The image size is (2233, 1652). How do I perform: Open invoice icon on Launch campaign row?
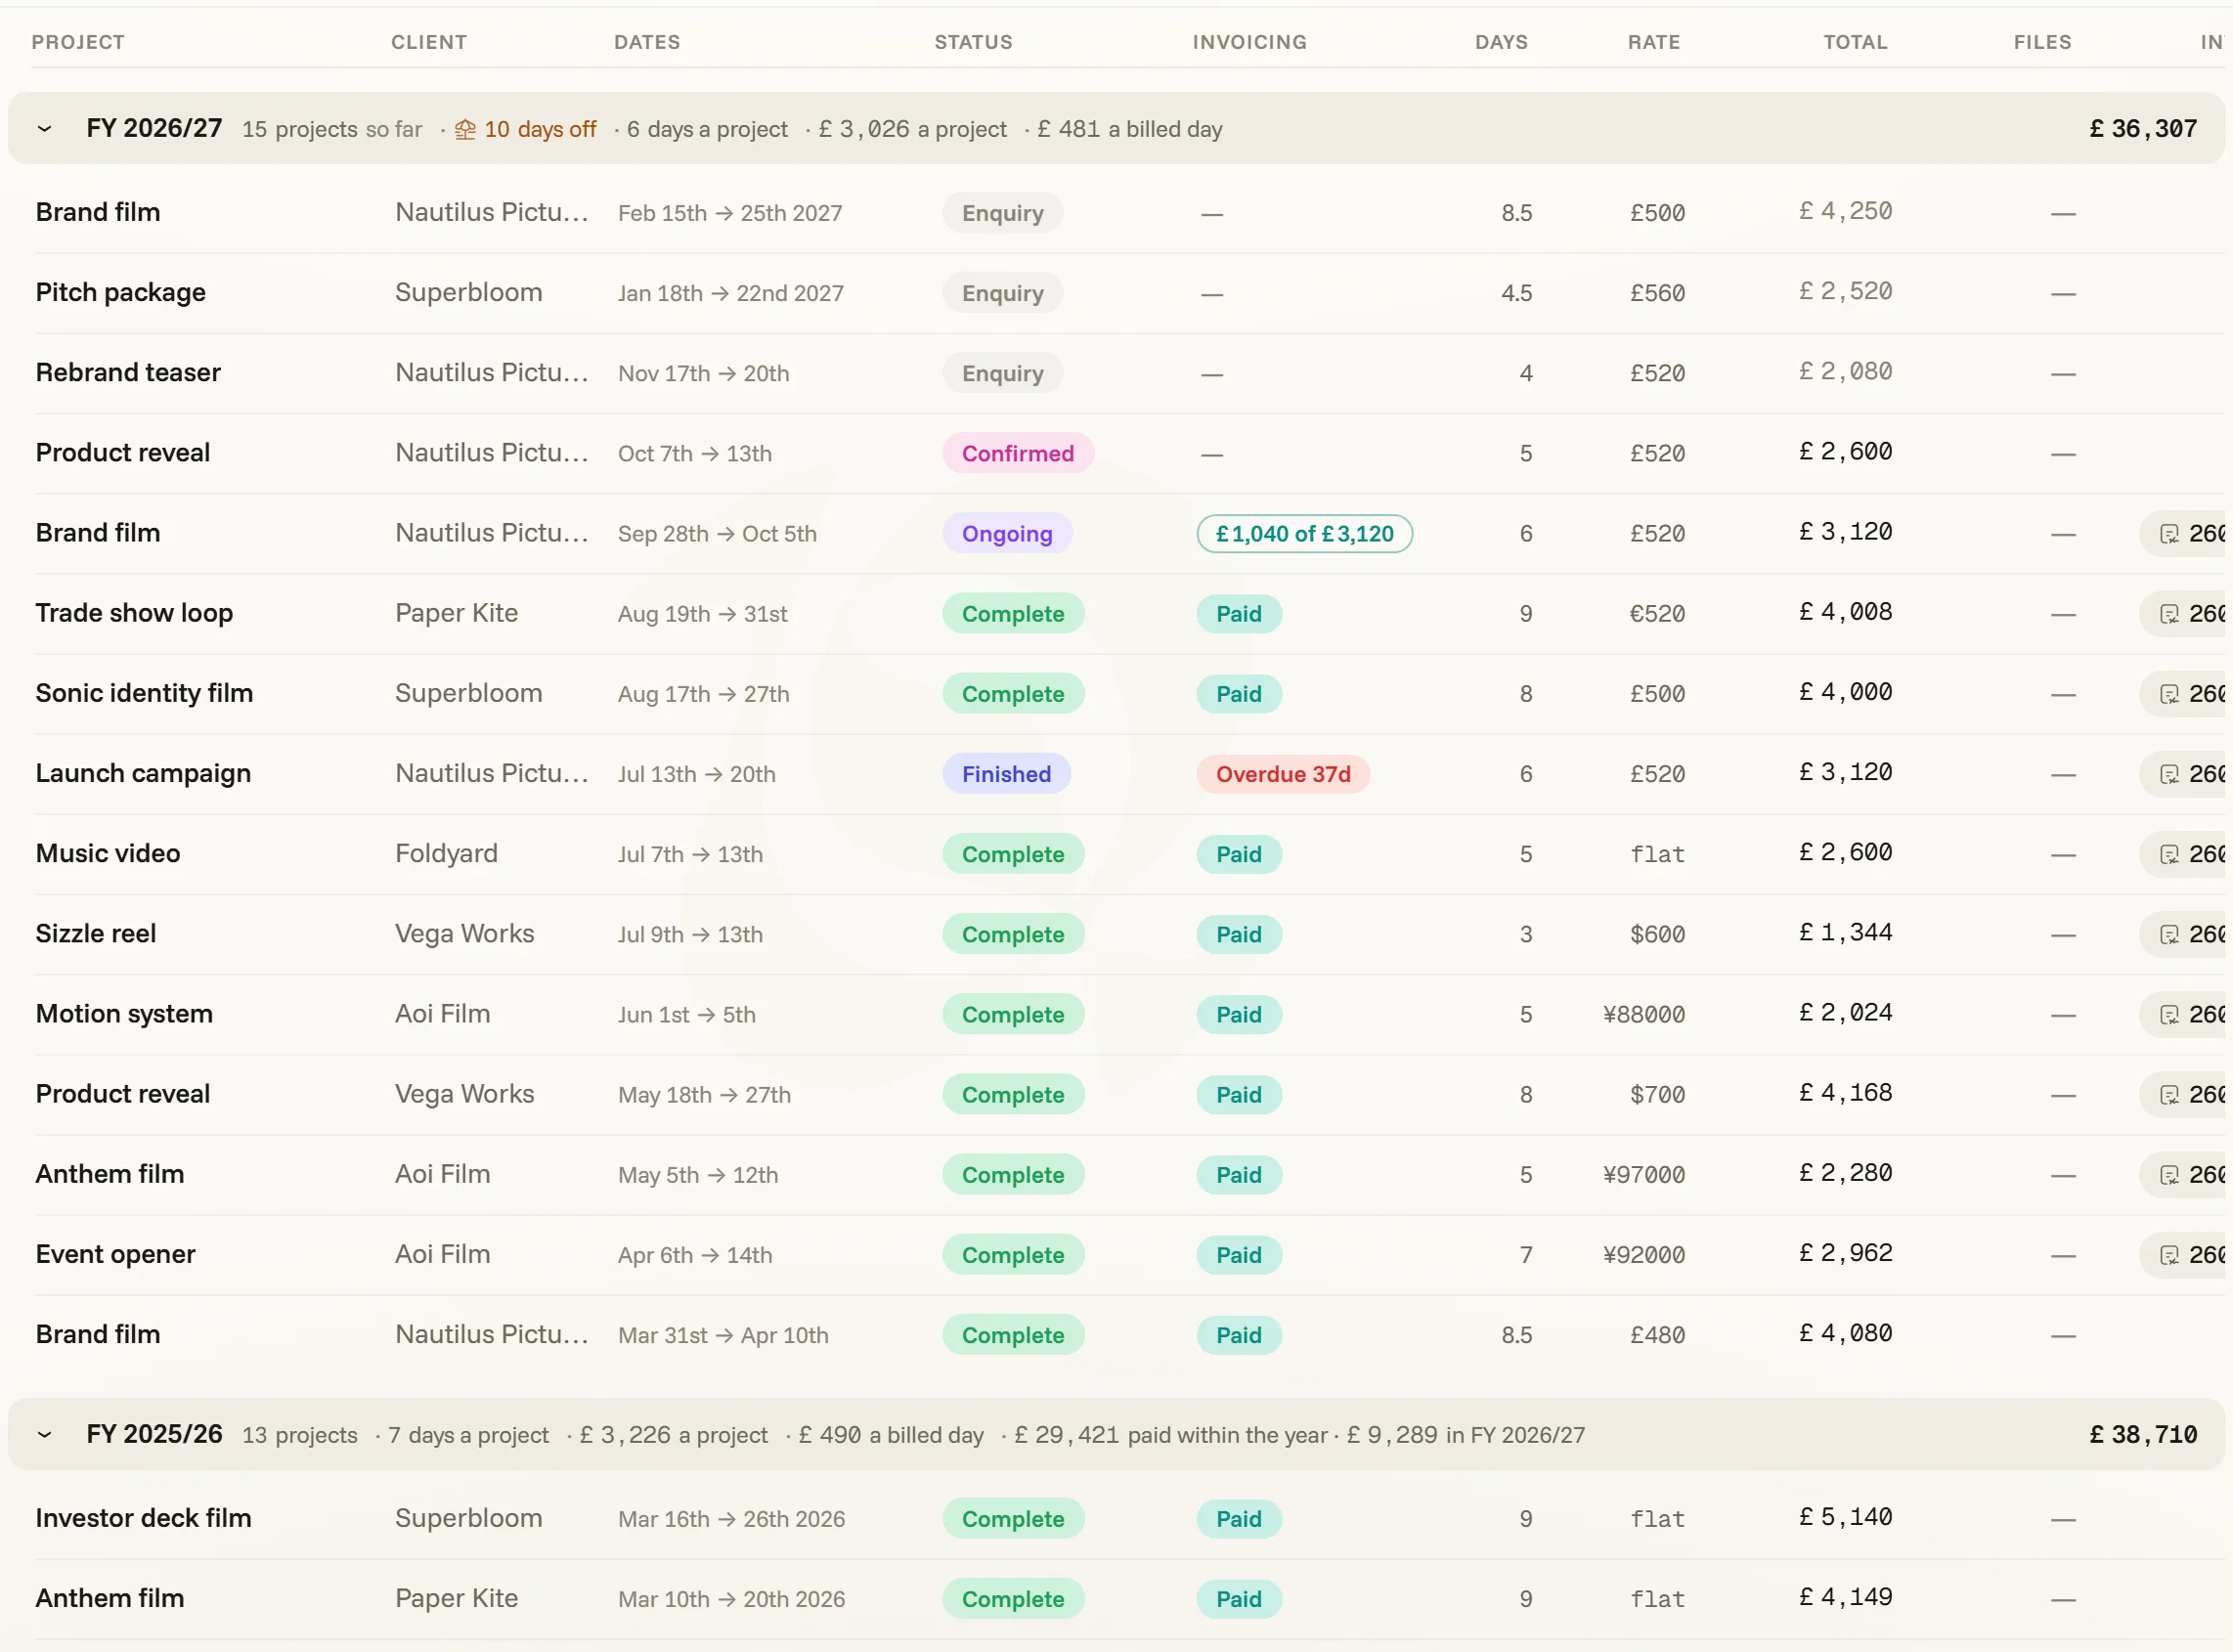click(2169, 774)
